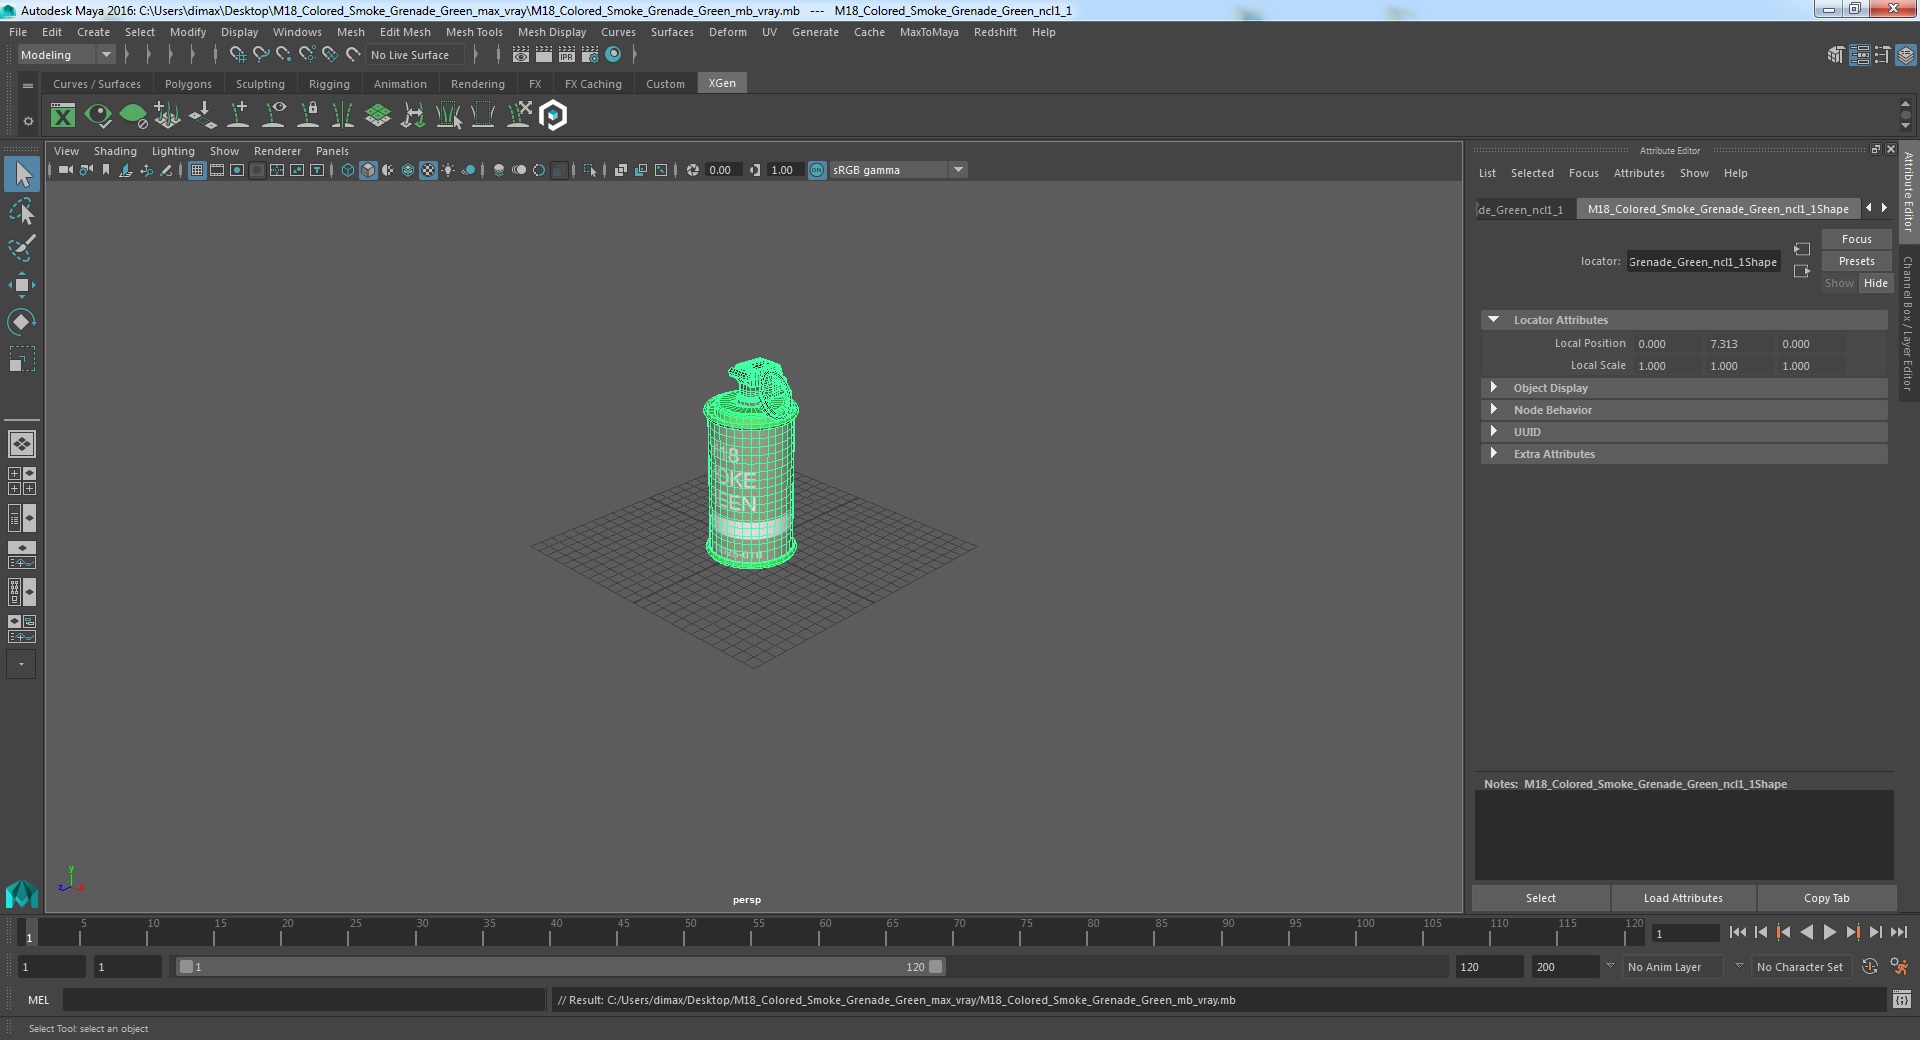The height and width of the screenshot is (1040, 1920).
Task: Toggle textured display in viewport
Action: pos(428,170)
